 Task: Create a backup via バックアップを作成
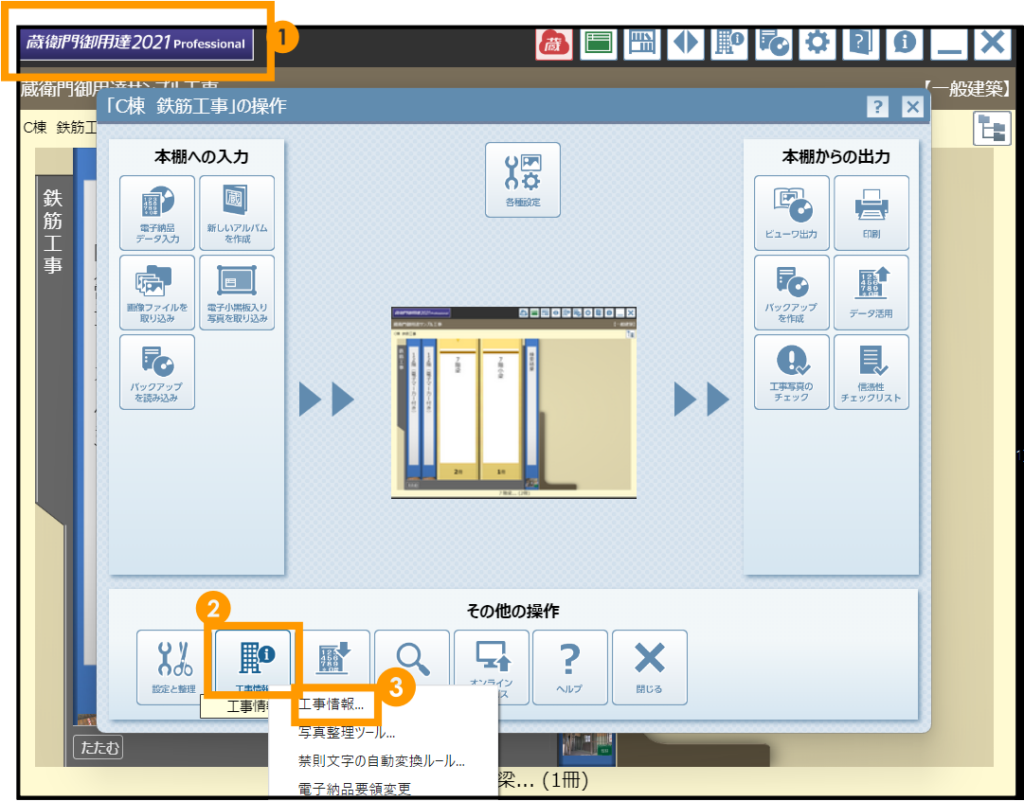pyautogui.click(x=791, y=292)
